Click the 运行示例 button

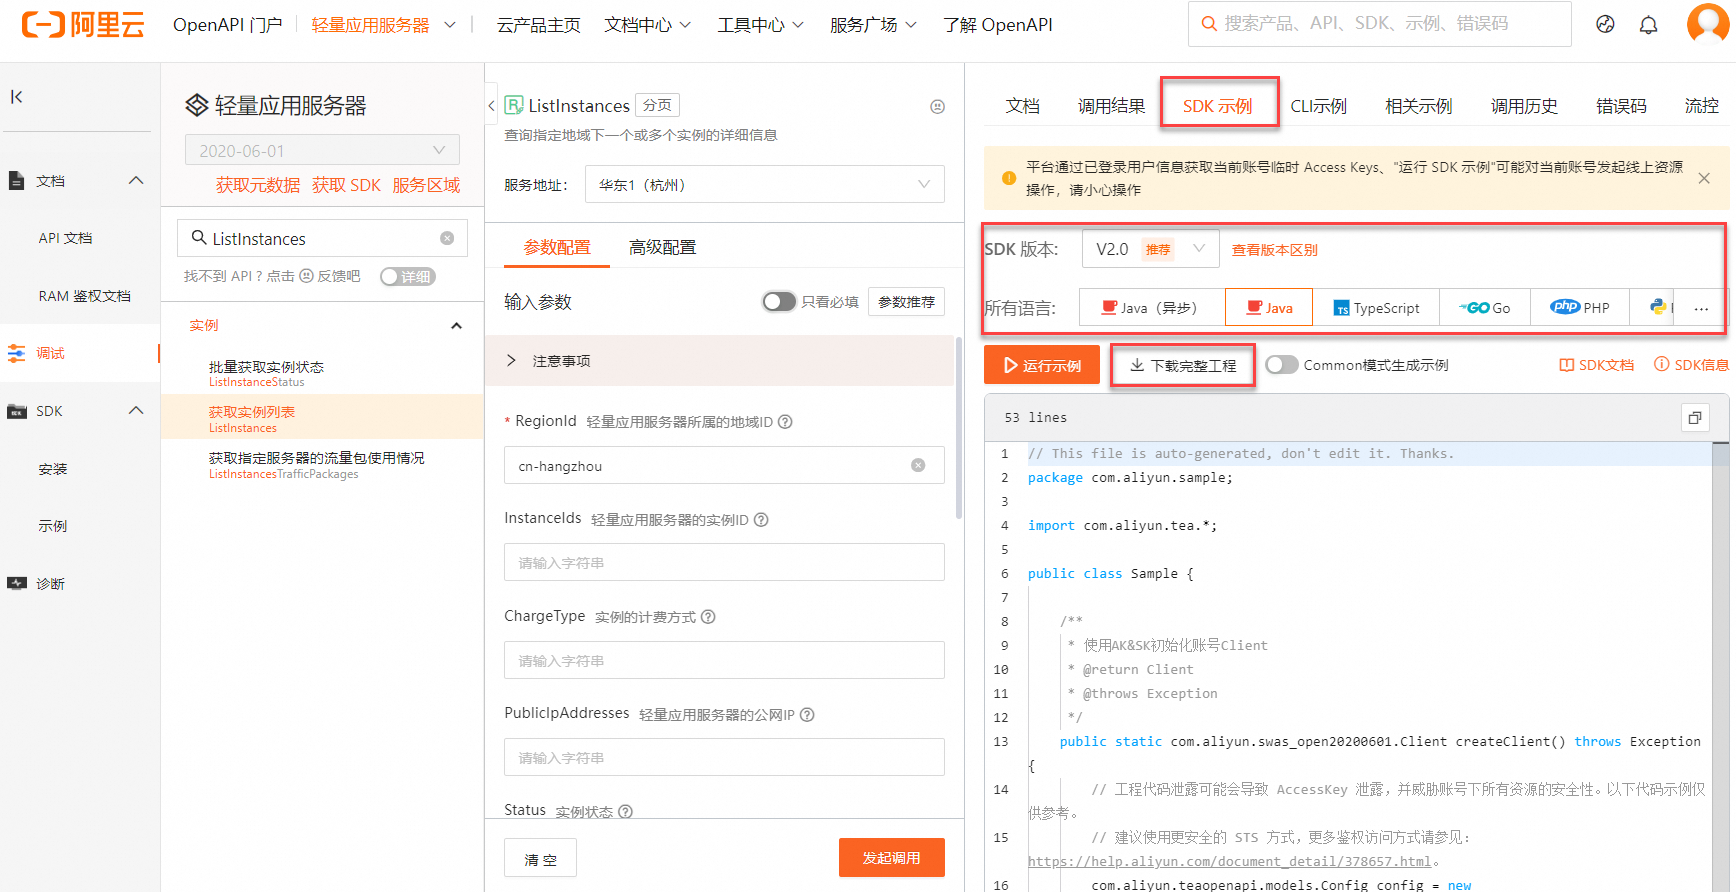pyautogui.click(x=1042, y=365)
